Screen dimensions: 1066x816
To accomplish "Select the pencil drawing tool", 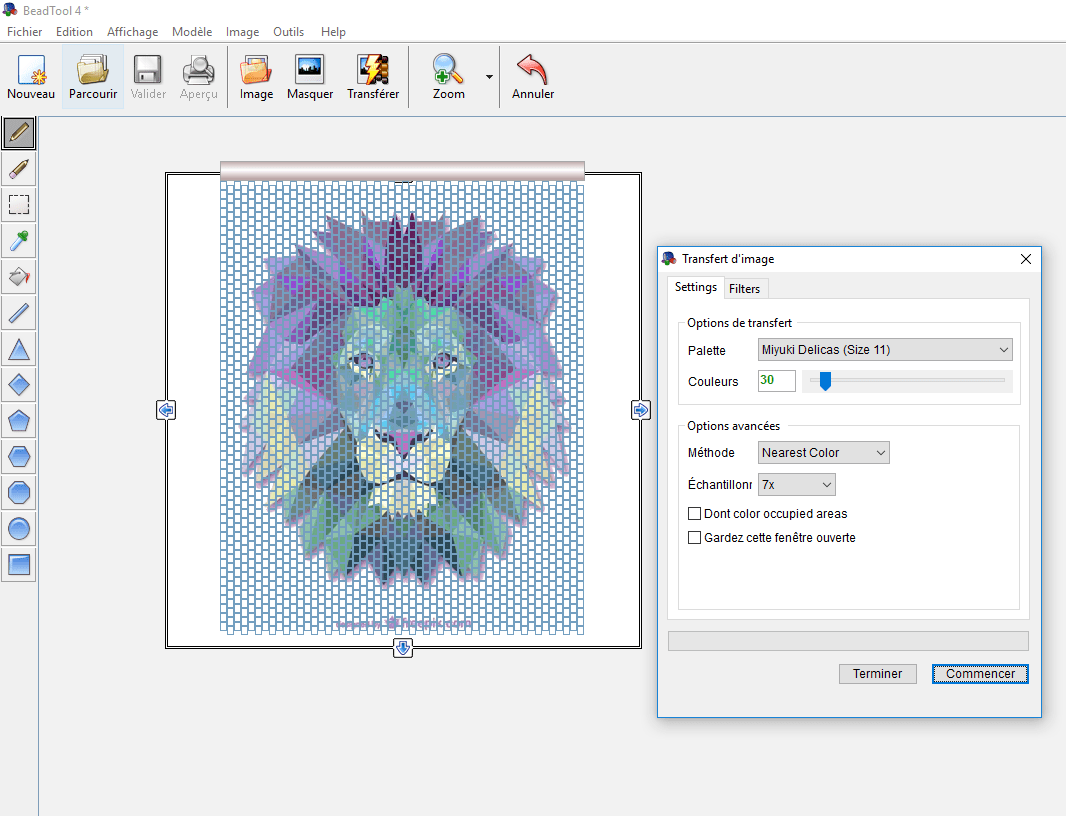I will coord(19,132).
